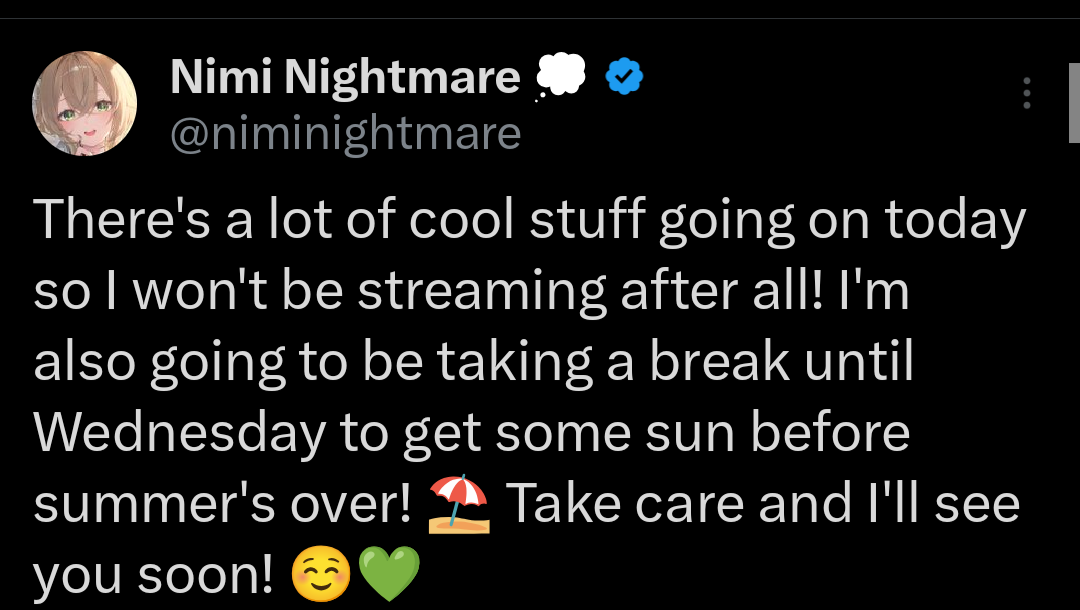Open the three-dot more options menu
1080x610 pixels.
click(x=1026, y=93)
